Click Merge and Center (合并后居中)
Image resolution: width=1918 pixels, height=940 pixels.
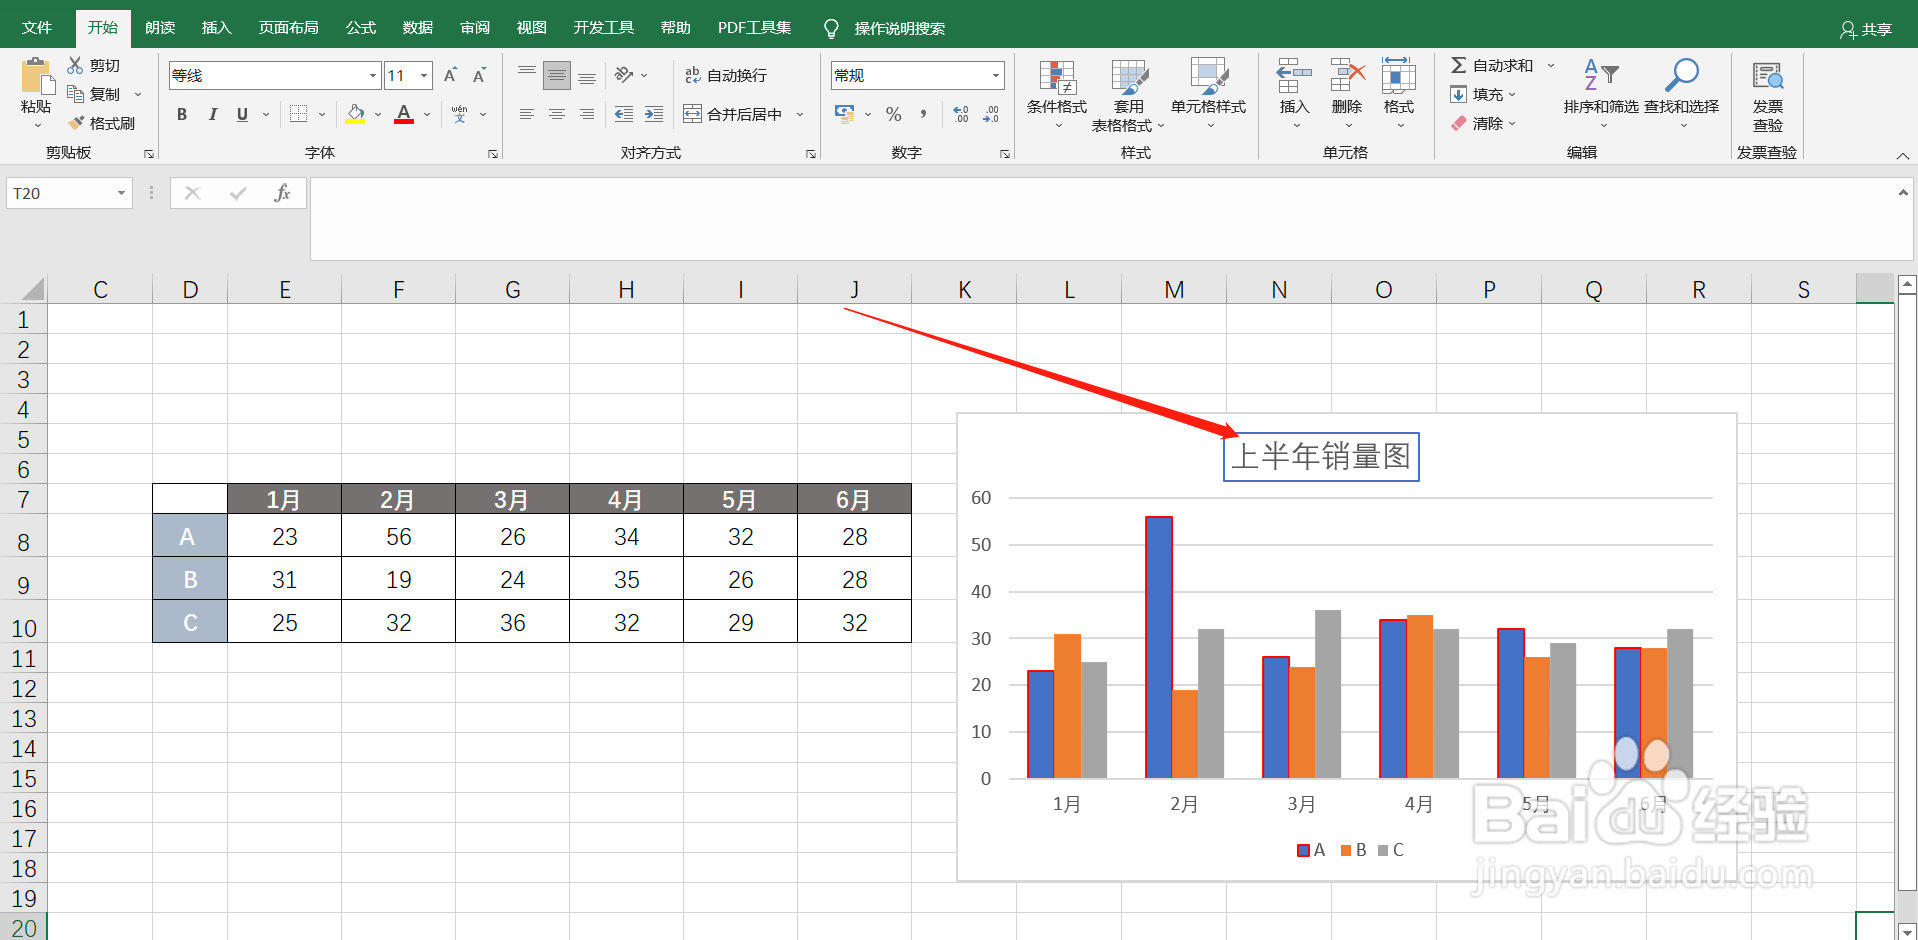coord(734,114)
